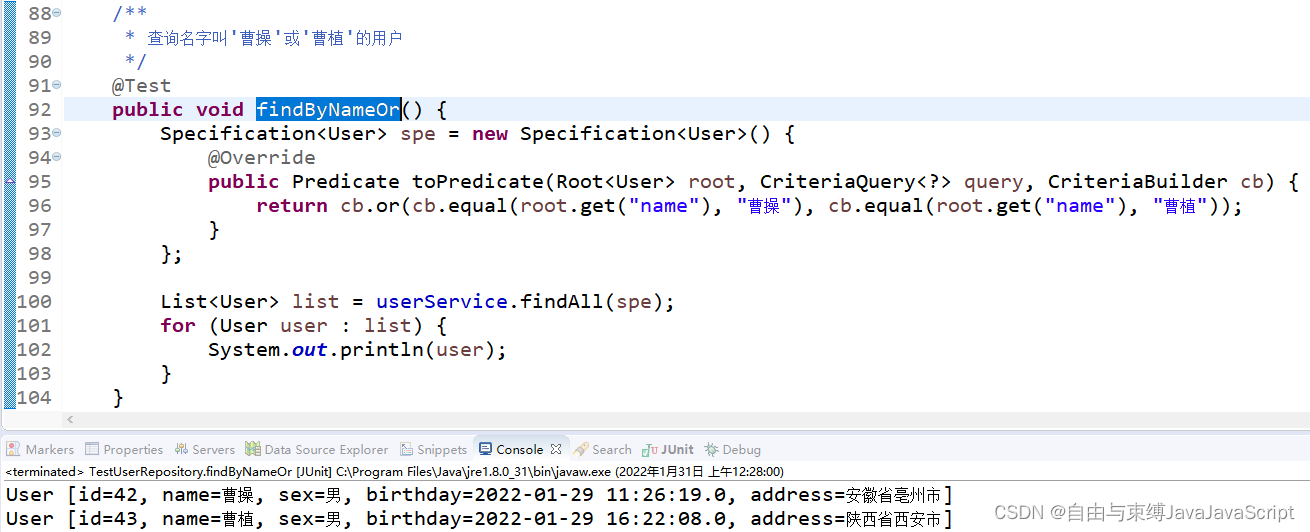Select the Console view tab

coord(511,450)
